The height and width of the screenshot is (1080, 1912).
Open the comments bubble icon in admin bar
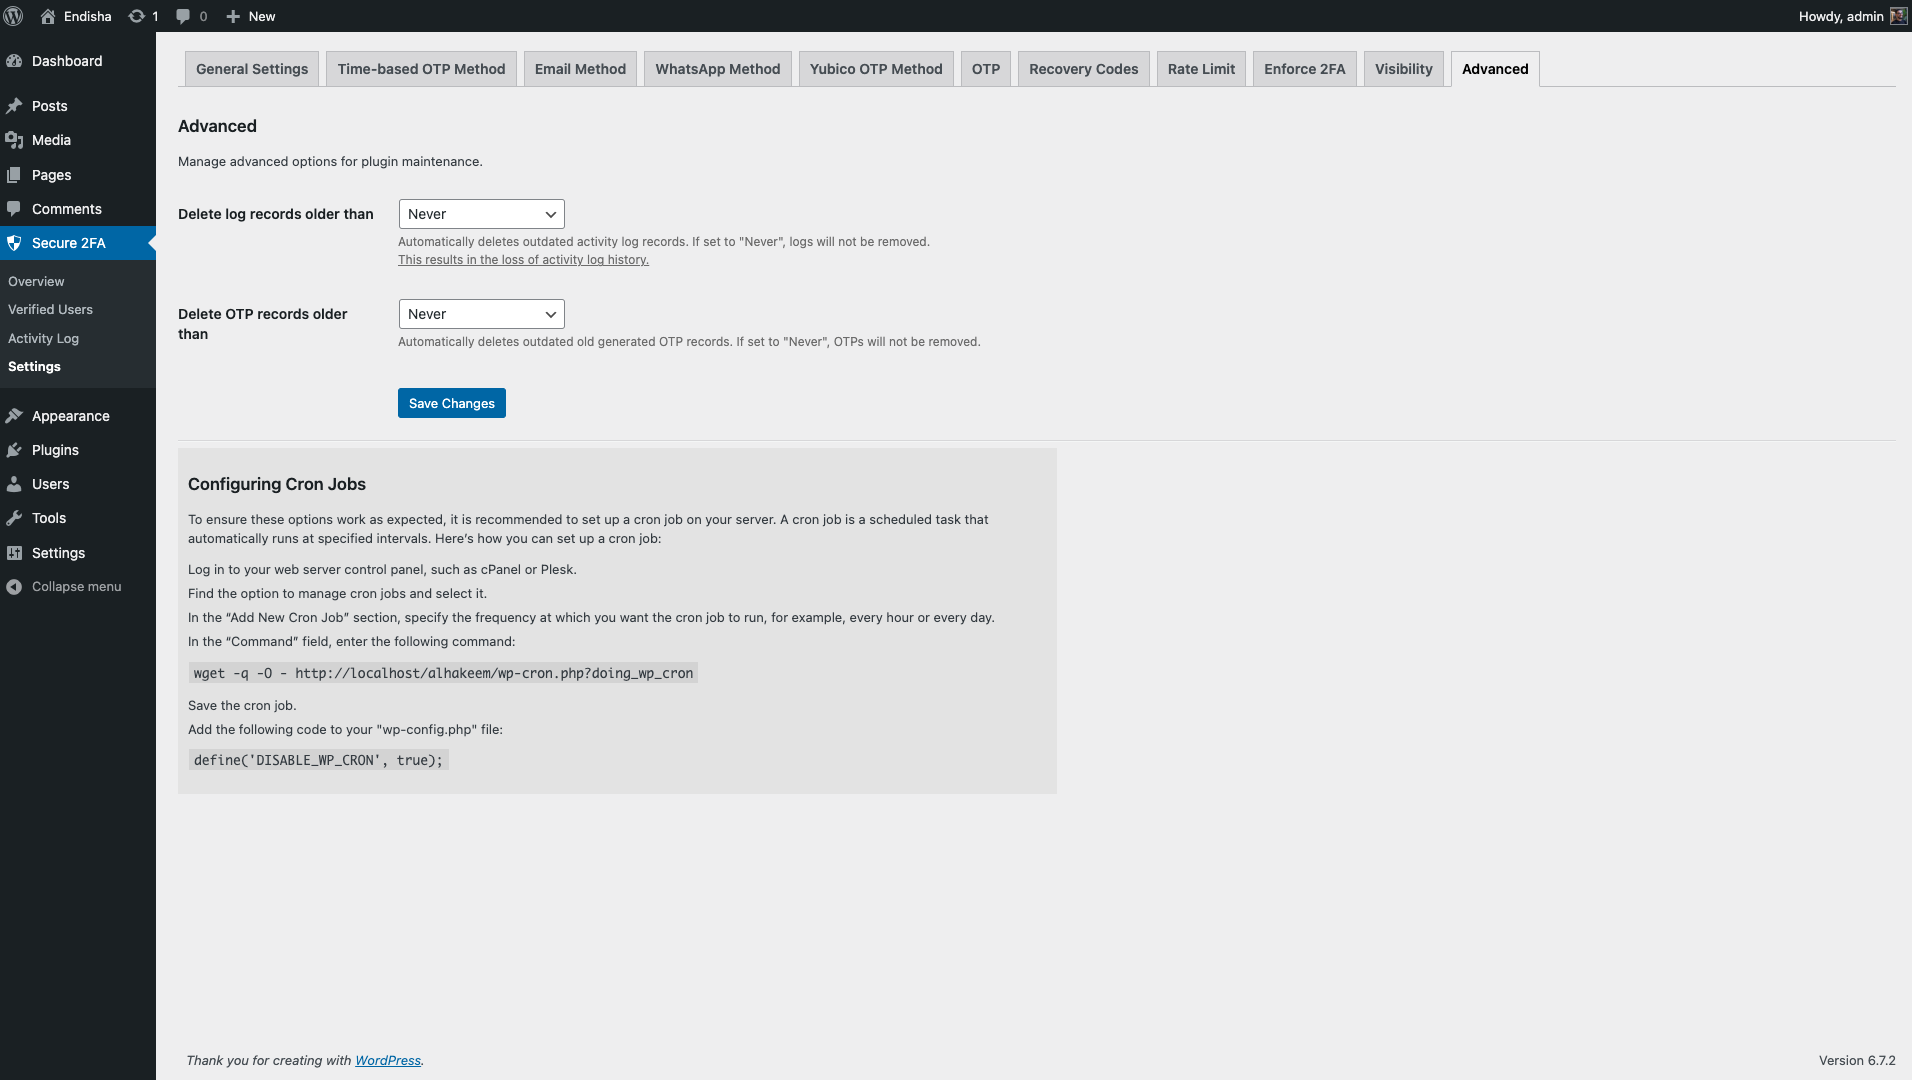click(x=183, y=16)
